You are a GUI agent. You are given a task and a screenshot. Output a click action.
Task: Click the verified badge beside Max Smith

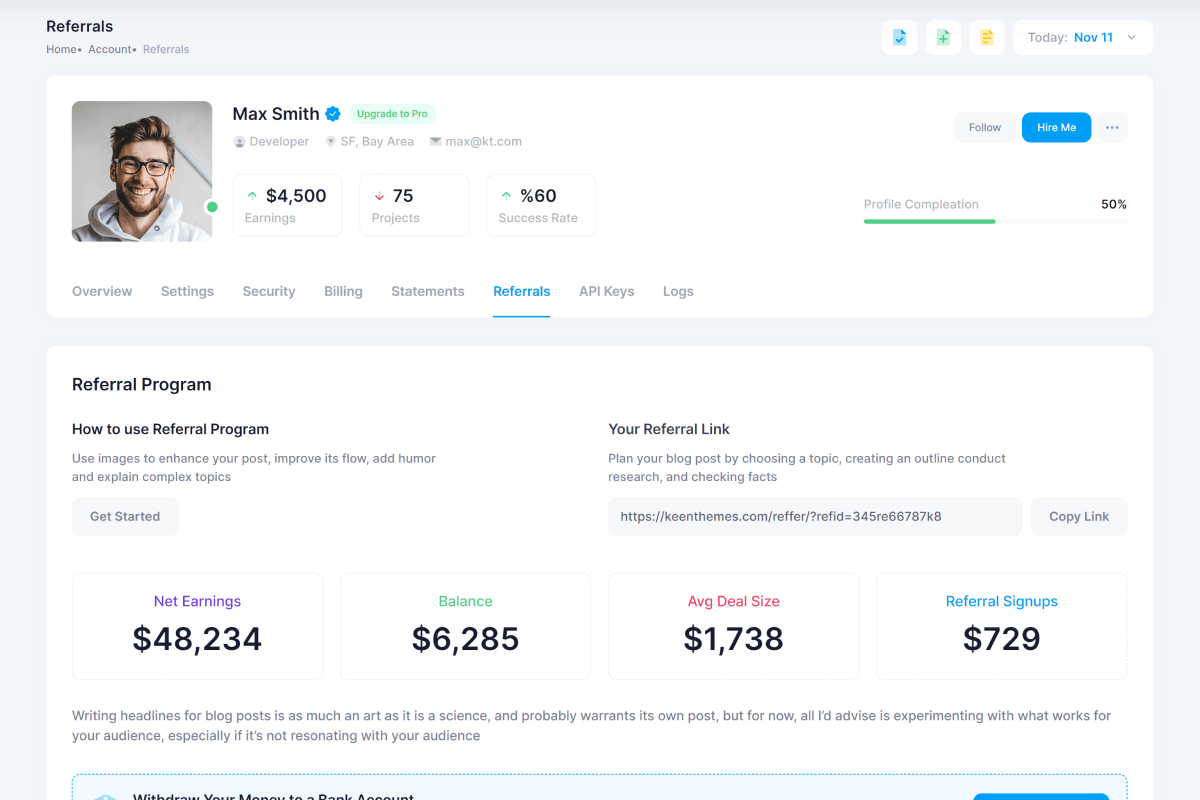click(x=333, y=114)
